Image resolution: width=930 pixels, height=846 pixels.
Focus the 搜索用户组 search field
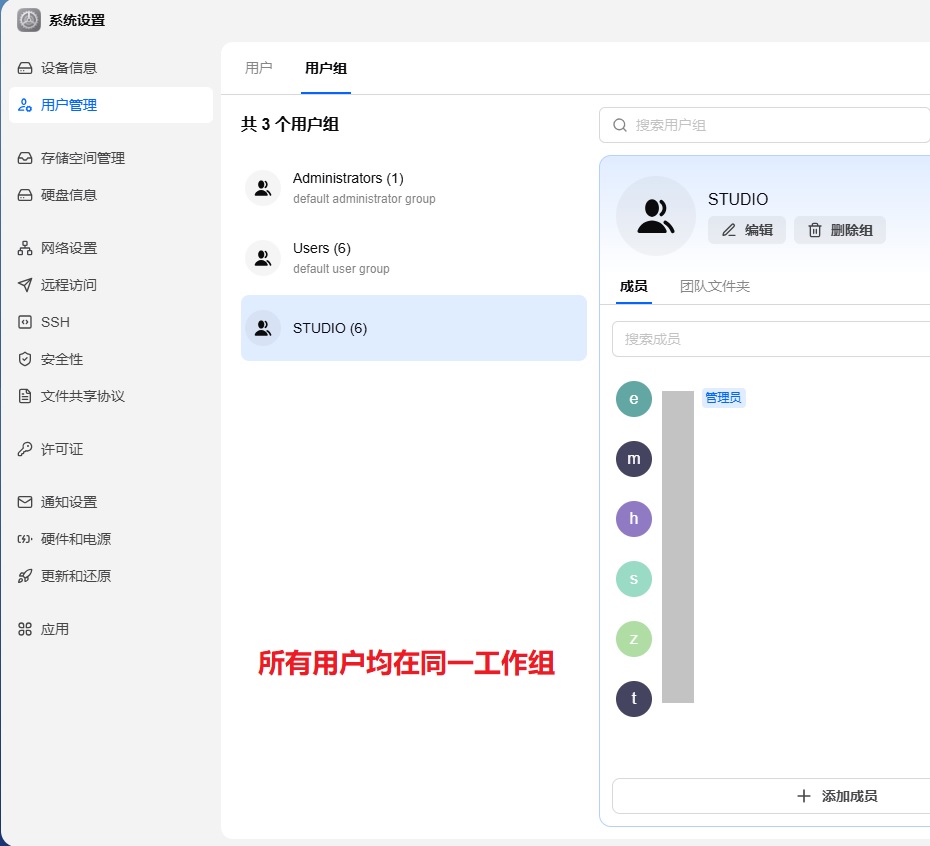coord(765,125)
